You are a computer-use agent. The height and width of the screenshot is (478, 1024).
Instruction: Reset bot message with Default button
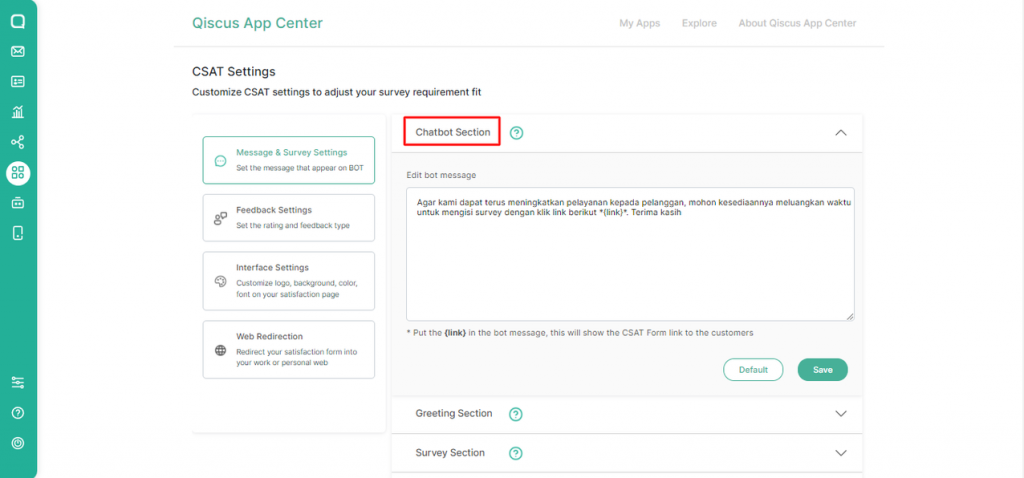[x=753, y=370]
